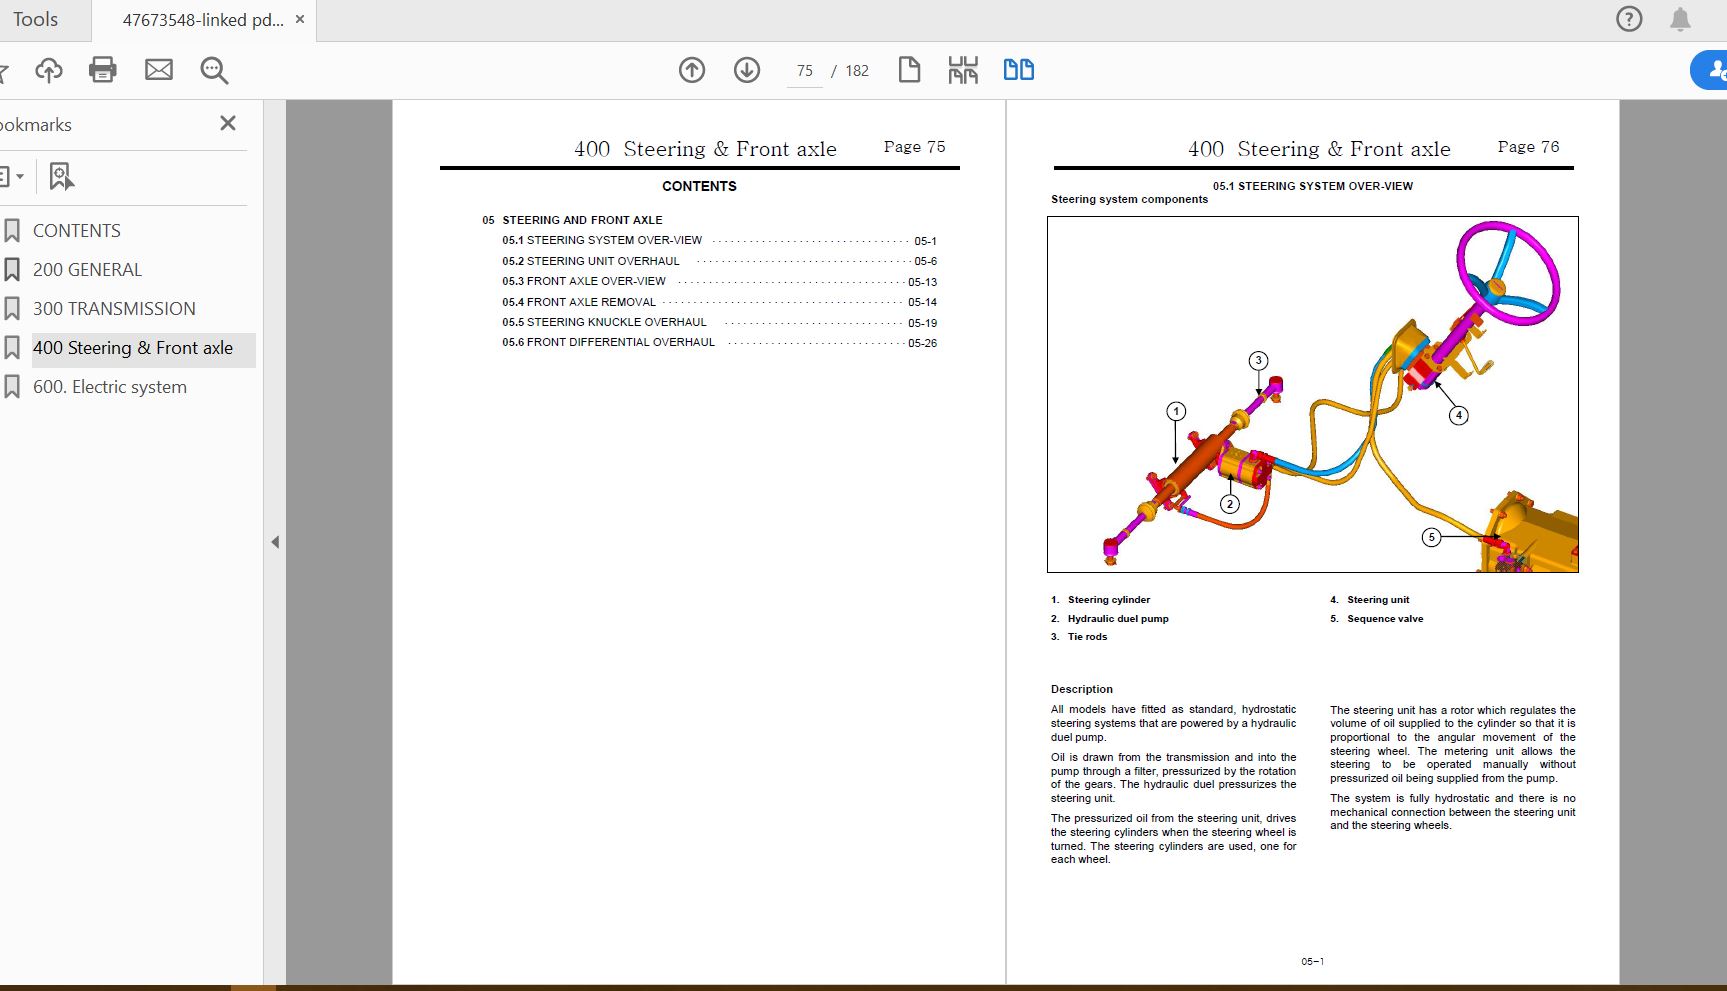Click callout number 4 in the diagram
The image size is (1727, 991).
coord(1459,415)
